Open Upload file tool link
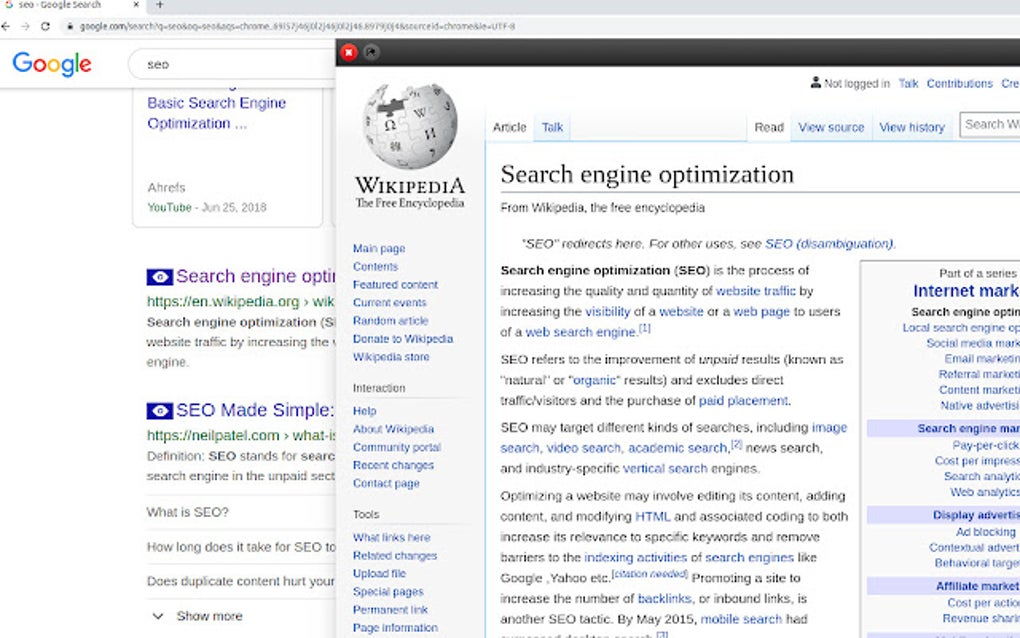 [379, 574]
